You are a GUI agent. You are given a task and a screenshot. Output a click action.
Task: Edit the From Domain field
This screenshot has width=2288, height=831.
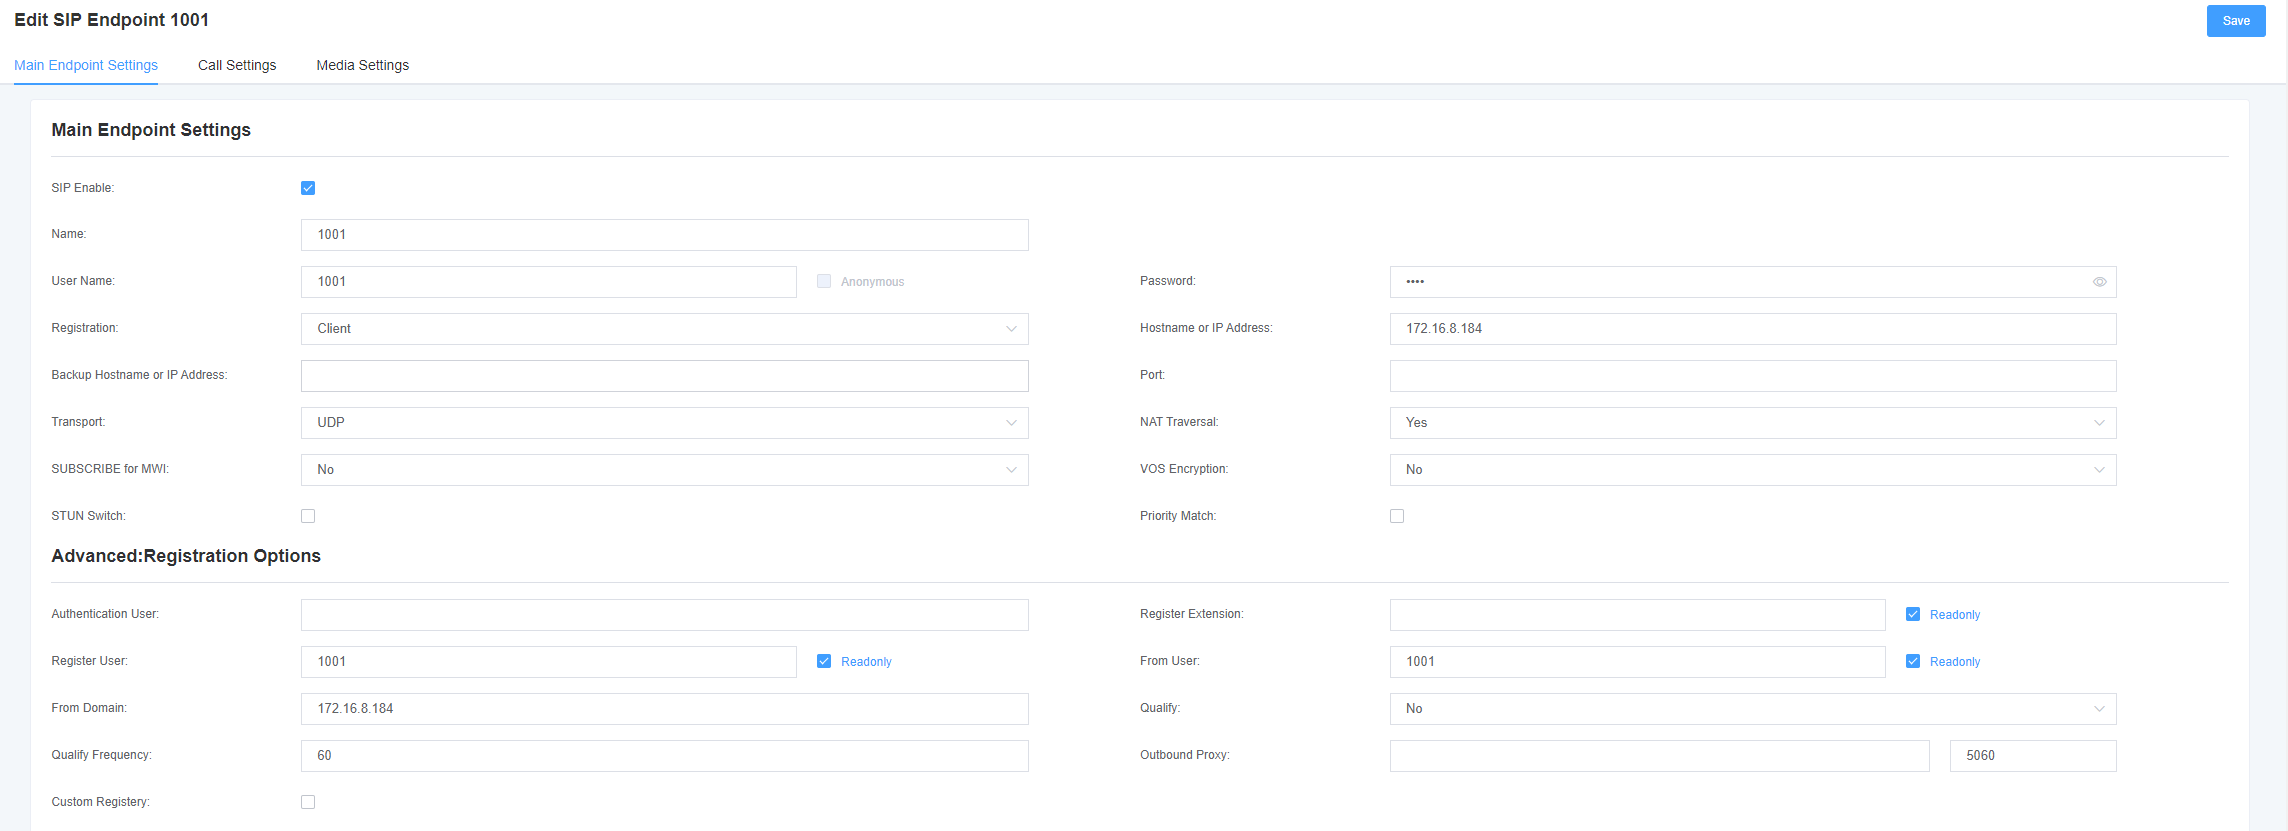point(664,709)
